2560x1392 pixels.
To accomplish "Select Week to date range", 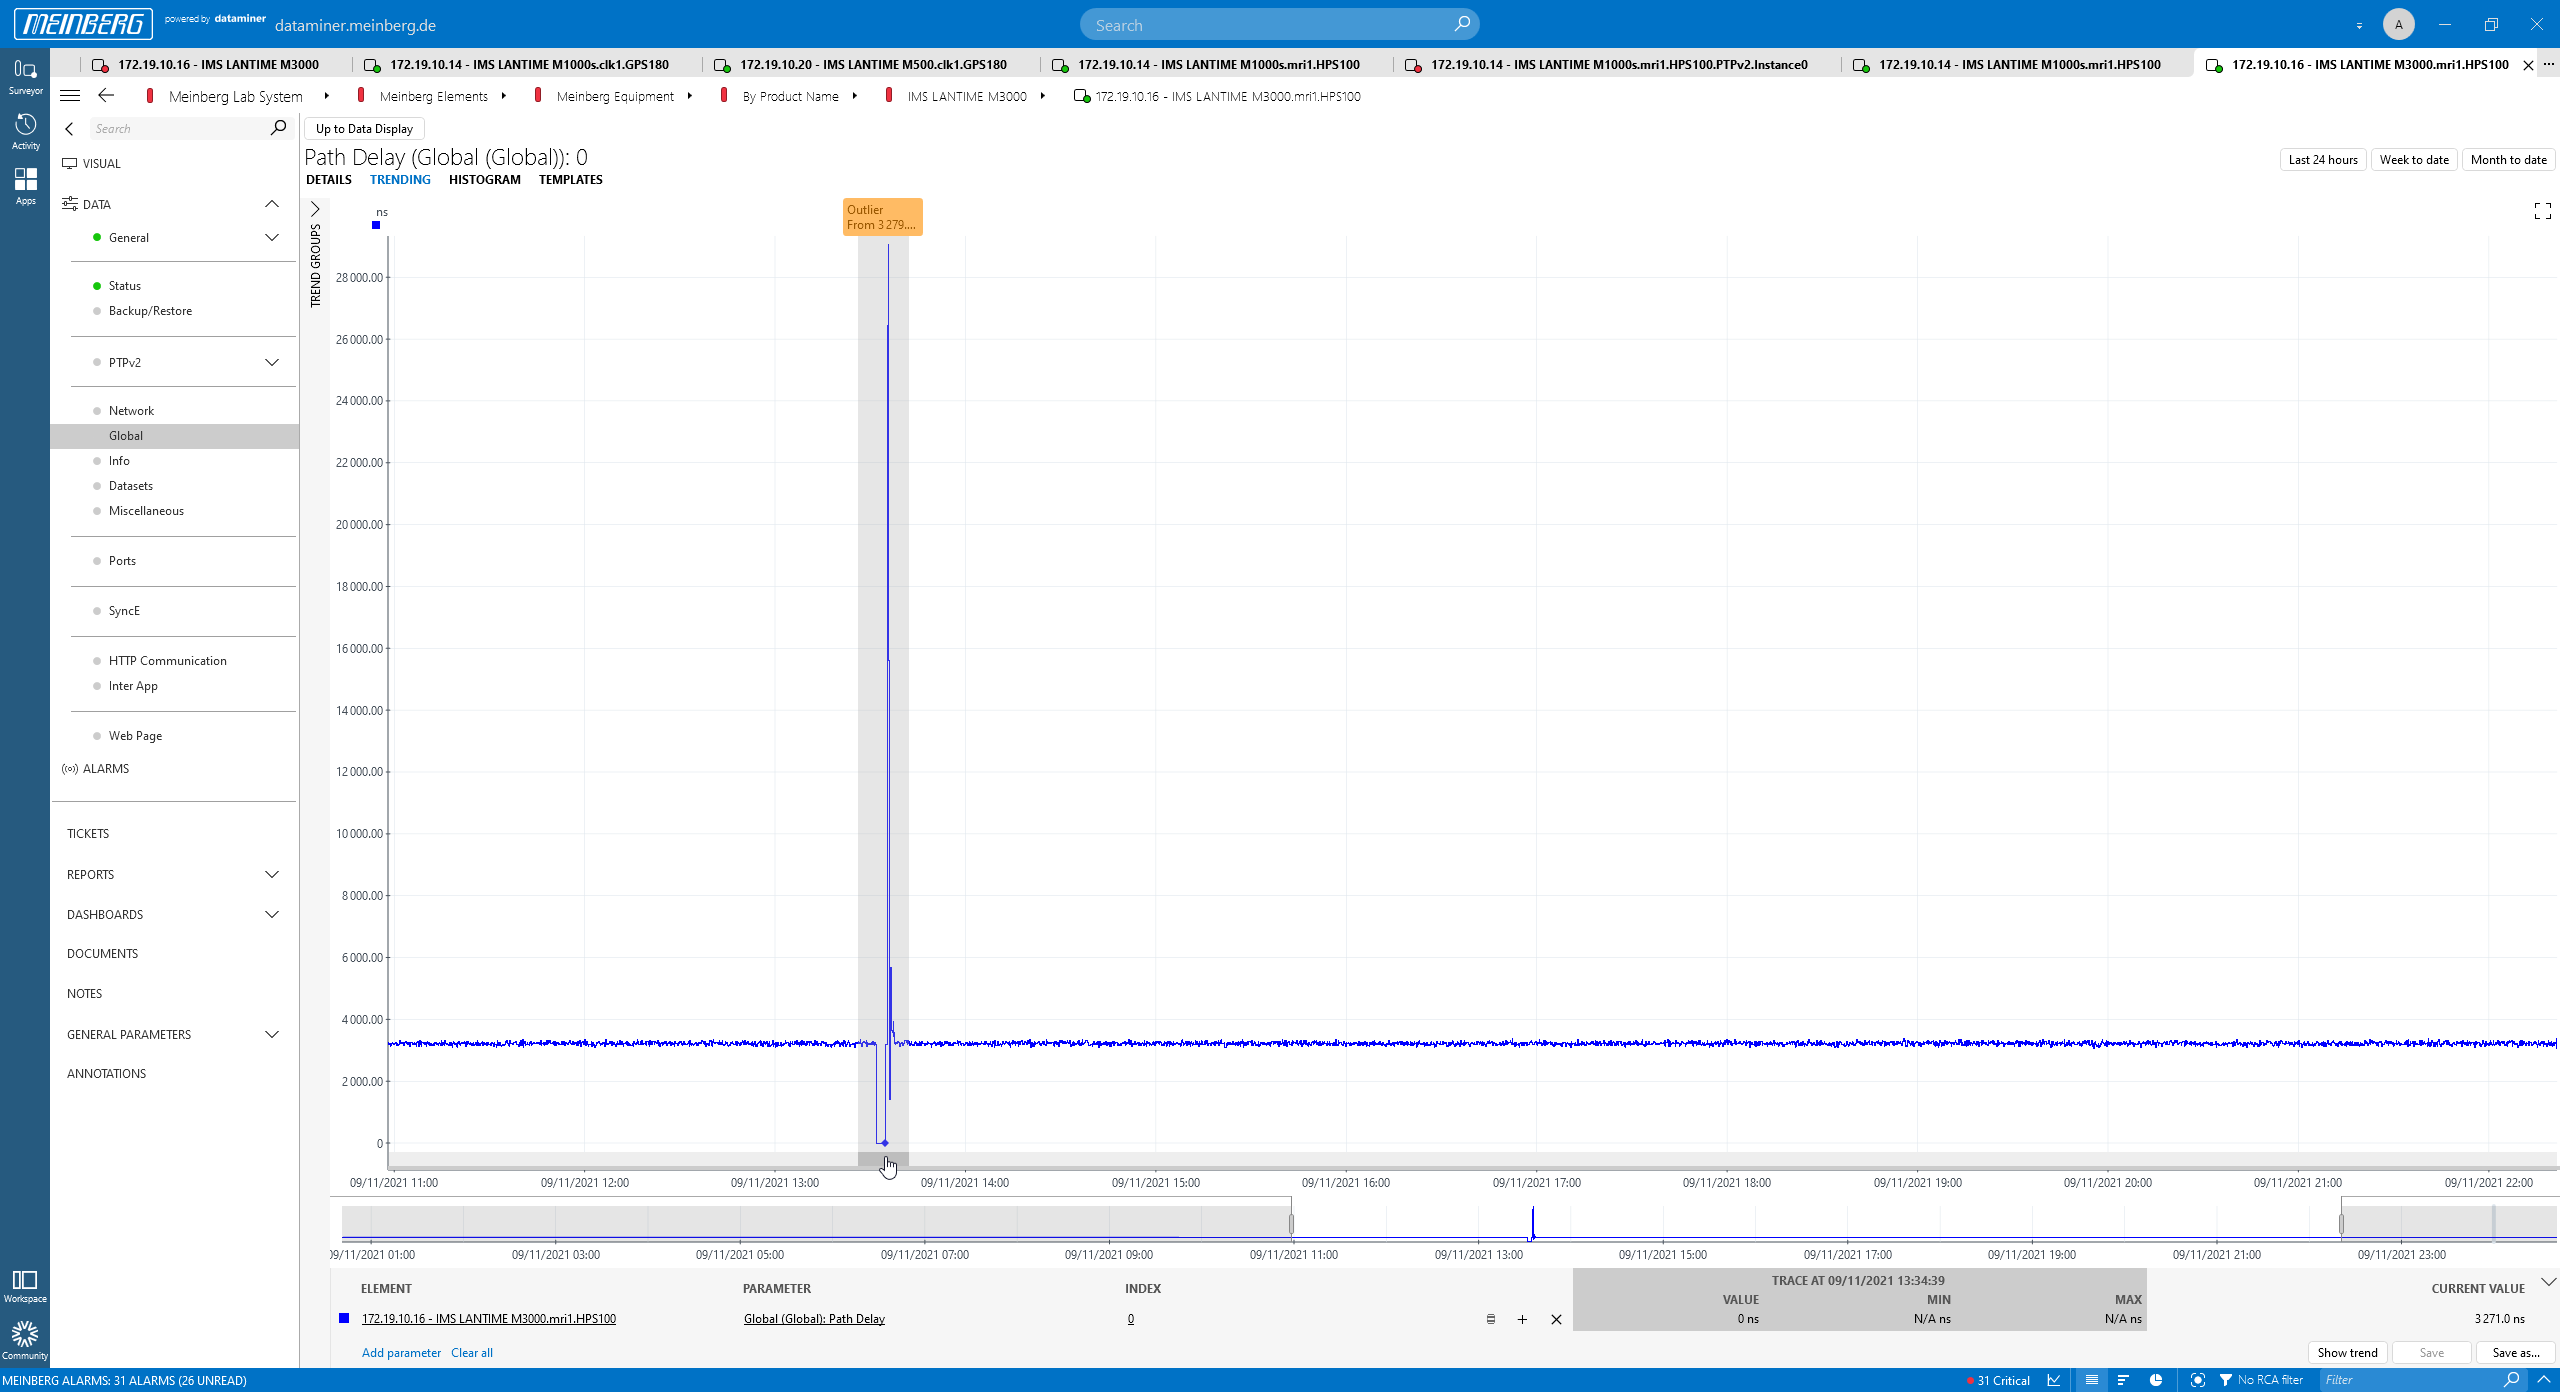I will pos(2414,160).
